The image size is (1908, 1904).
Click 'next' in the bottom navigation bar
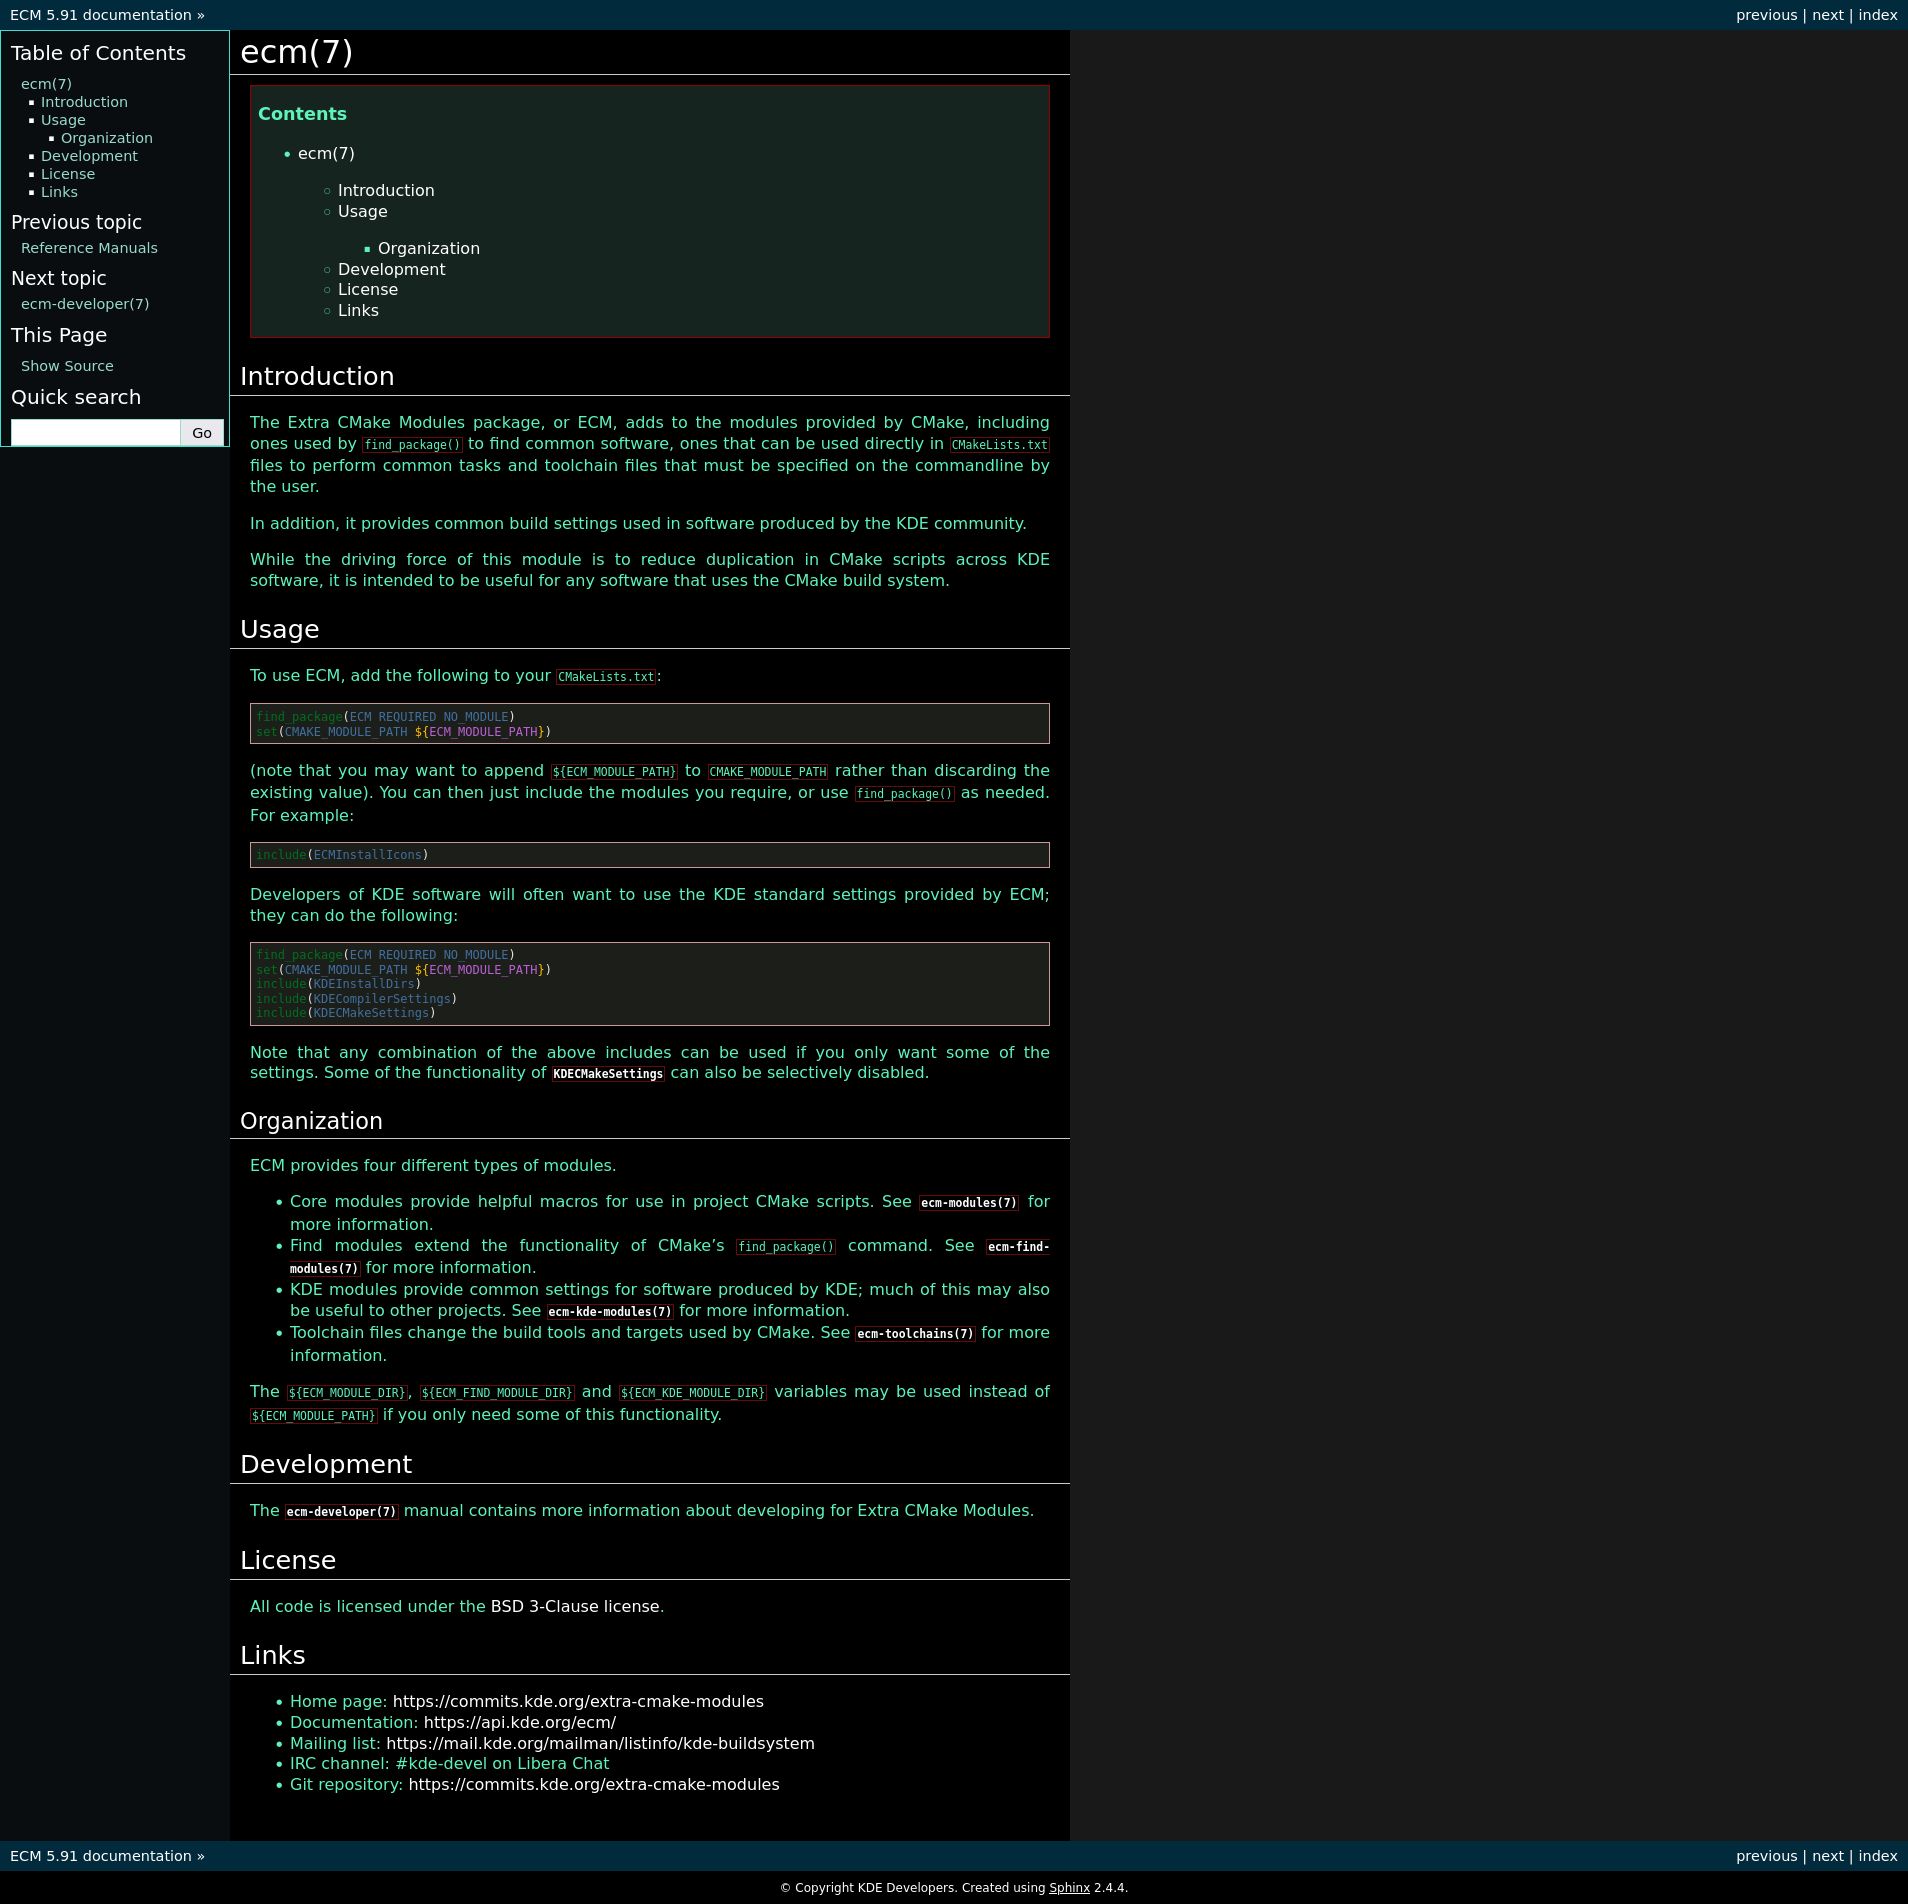point(1827,1857)
